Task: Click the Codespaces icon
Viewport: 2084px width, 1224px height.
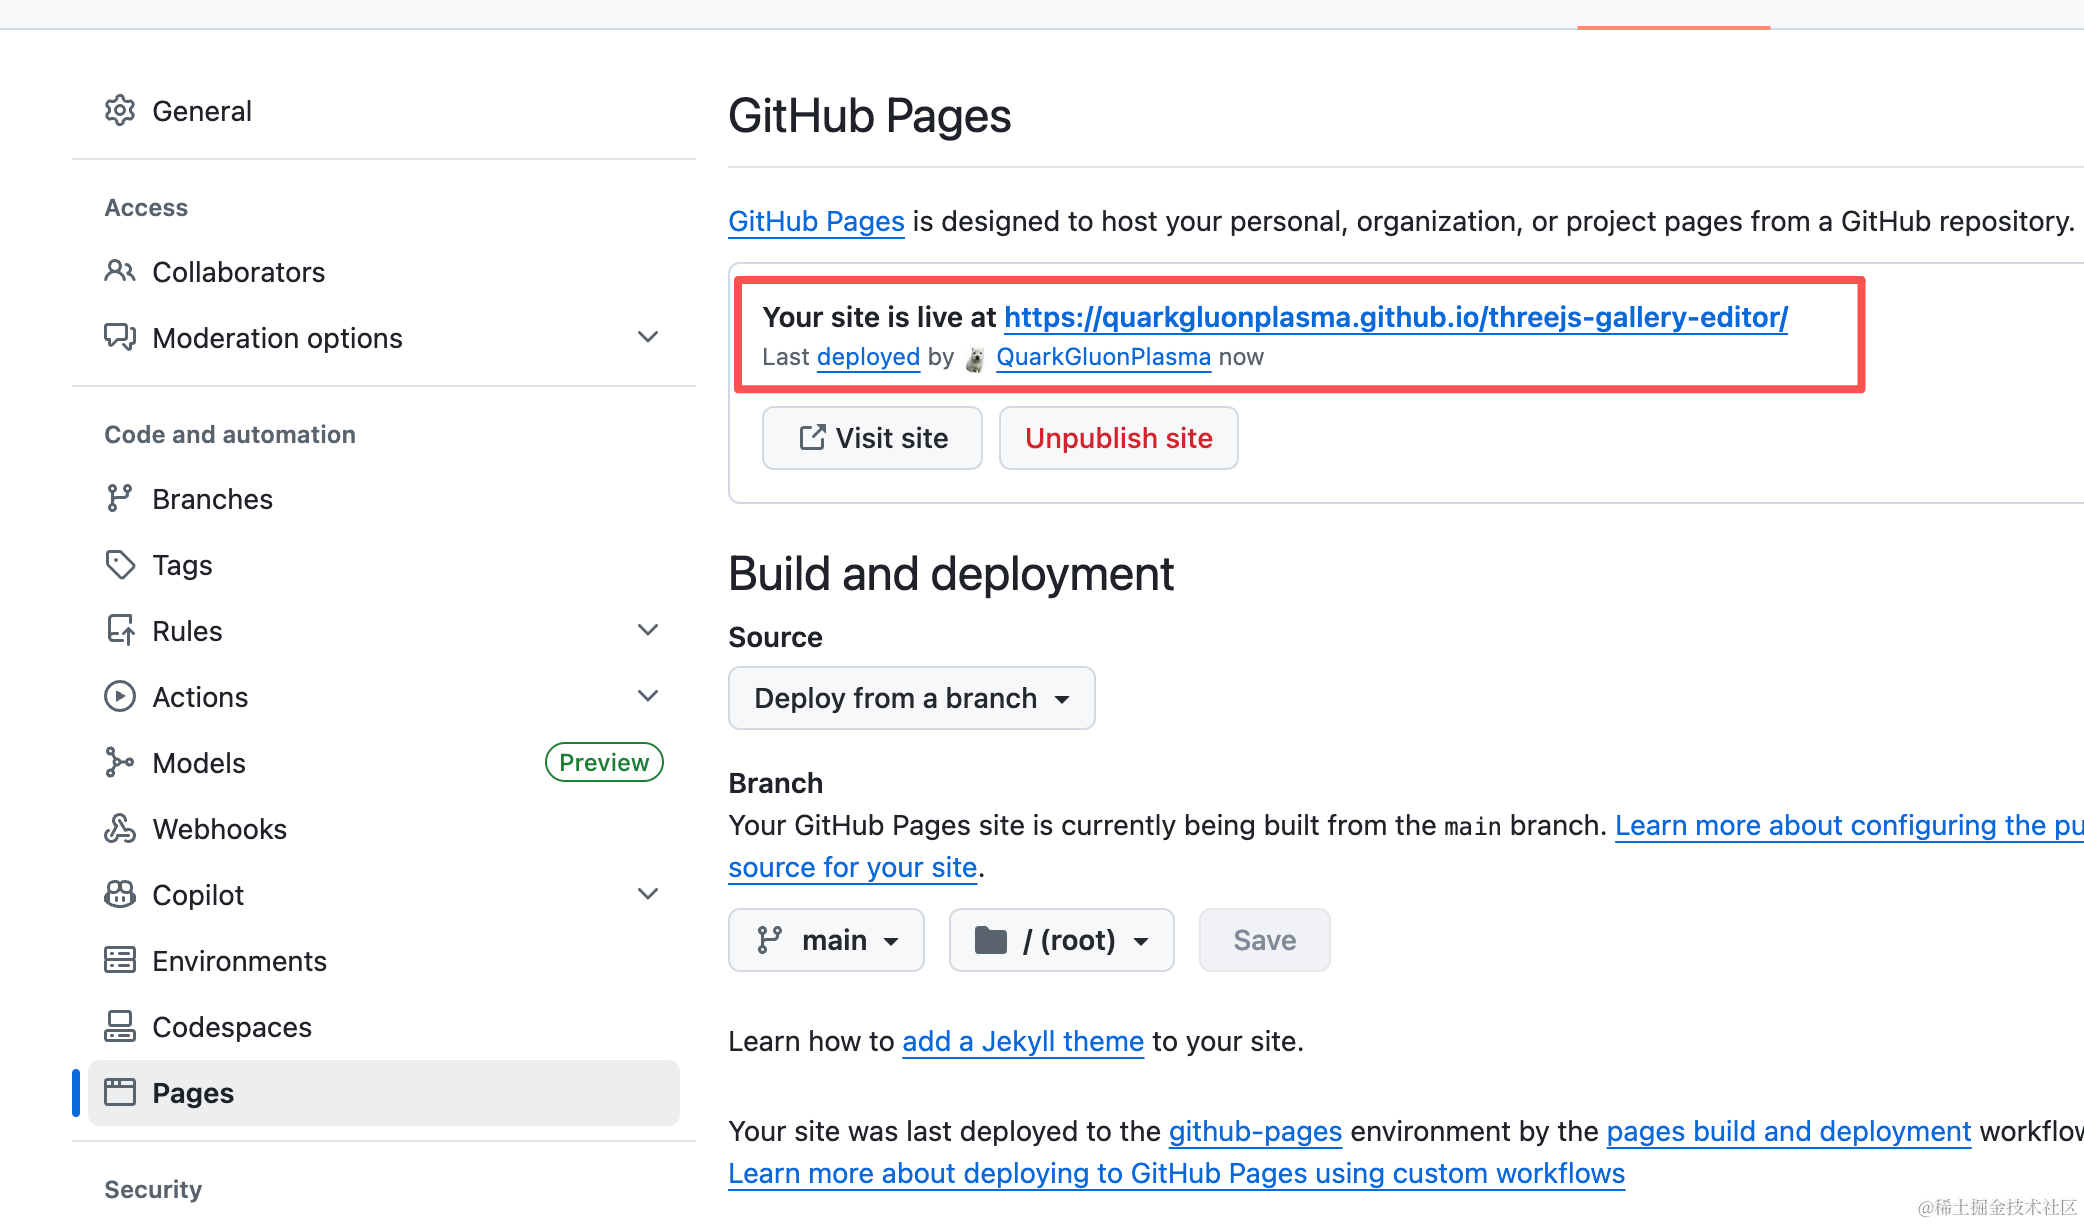Action: pos(120,1026)
